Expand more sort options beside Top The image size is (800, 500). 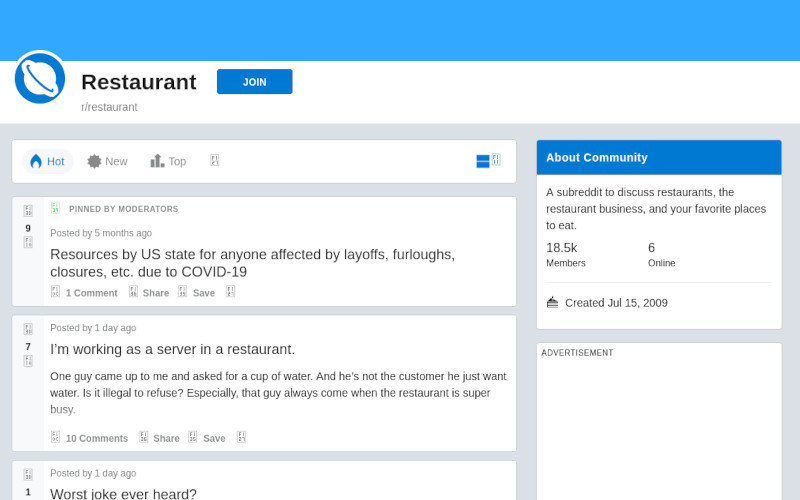click(x=214, y=161)
